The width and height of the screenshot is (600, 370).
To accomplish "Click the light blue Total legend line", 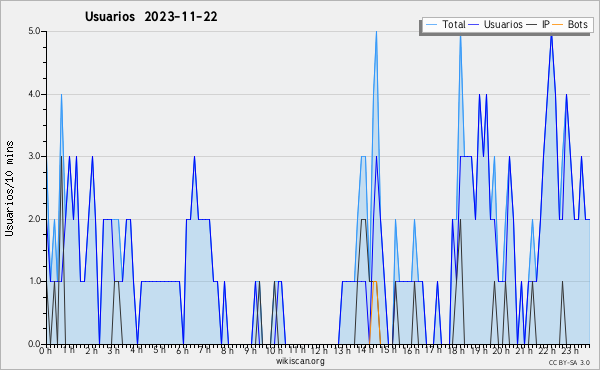I will (431, 25).
